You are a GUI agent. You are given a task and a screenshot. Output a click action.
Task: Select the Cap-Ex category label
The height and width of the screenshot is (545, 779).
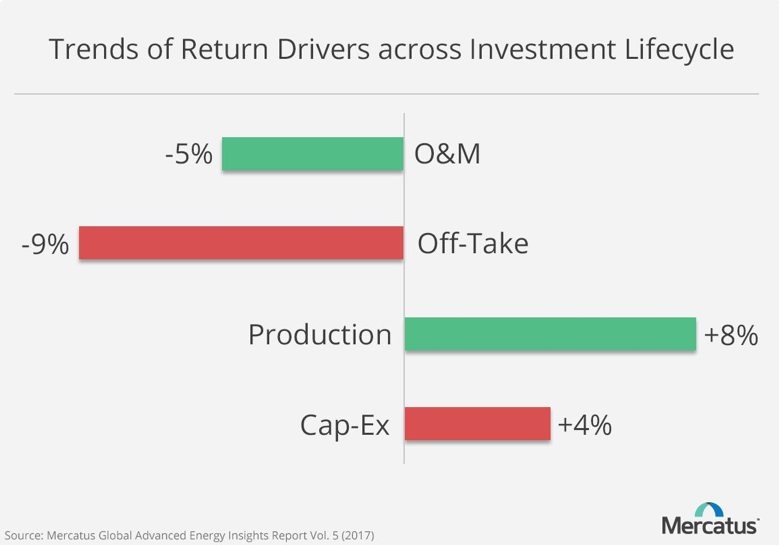point(345,425)
